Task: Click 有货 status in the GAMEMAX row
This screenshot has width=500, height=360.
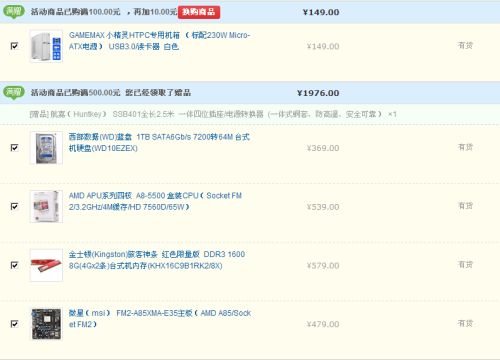Action: click(x=465, y=45)
